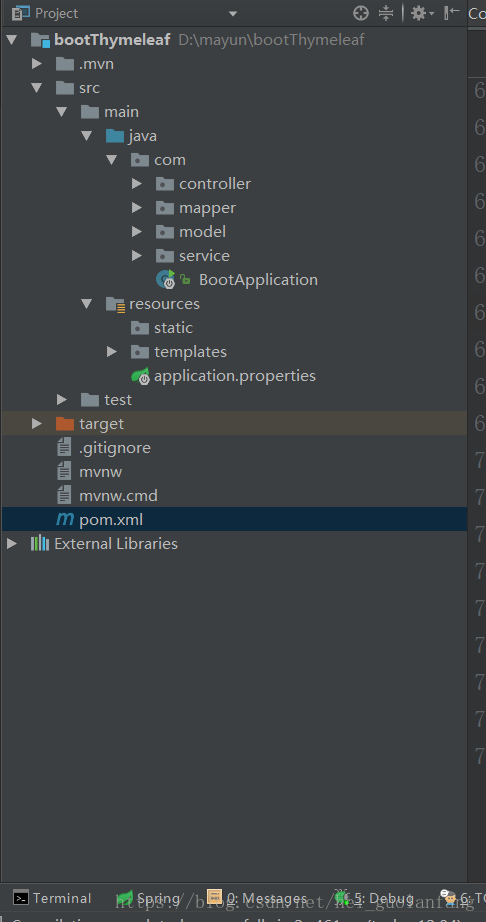
Task: Open the Spring tool window tab
Action: (149, 898)
